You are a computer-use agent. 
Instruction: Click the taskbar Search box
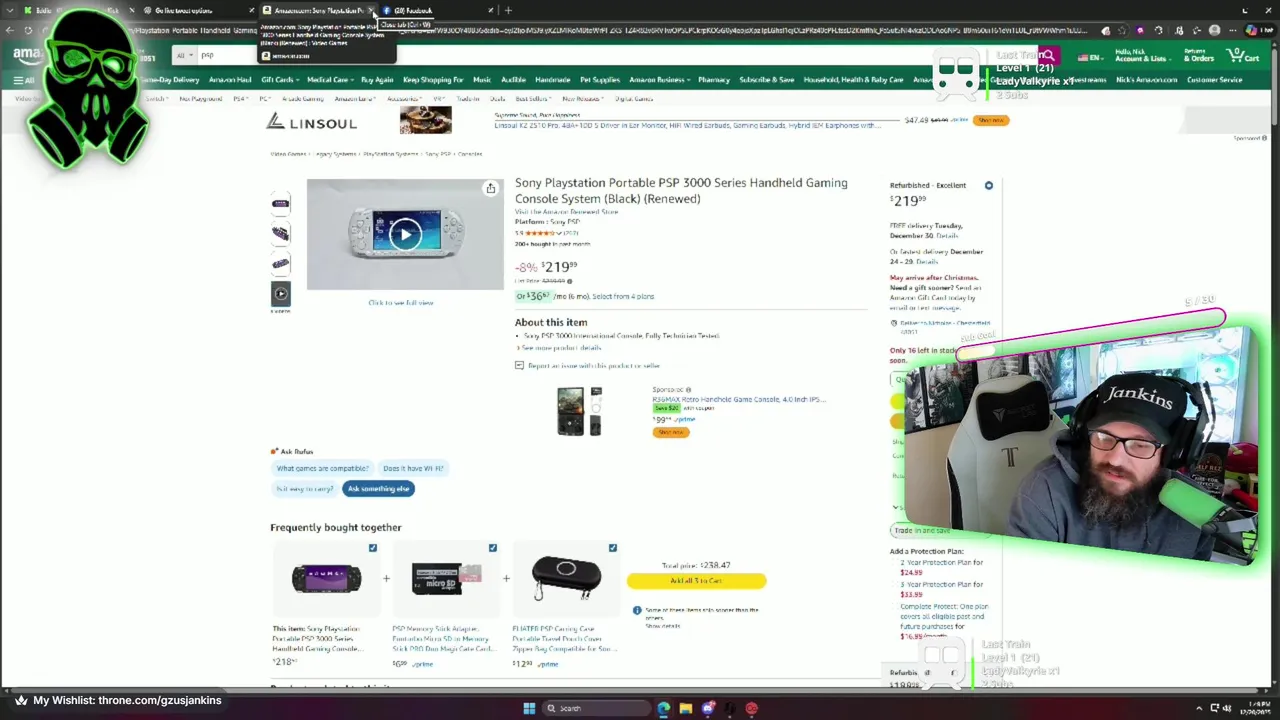click(595, 708)
